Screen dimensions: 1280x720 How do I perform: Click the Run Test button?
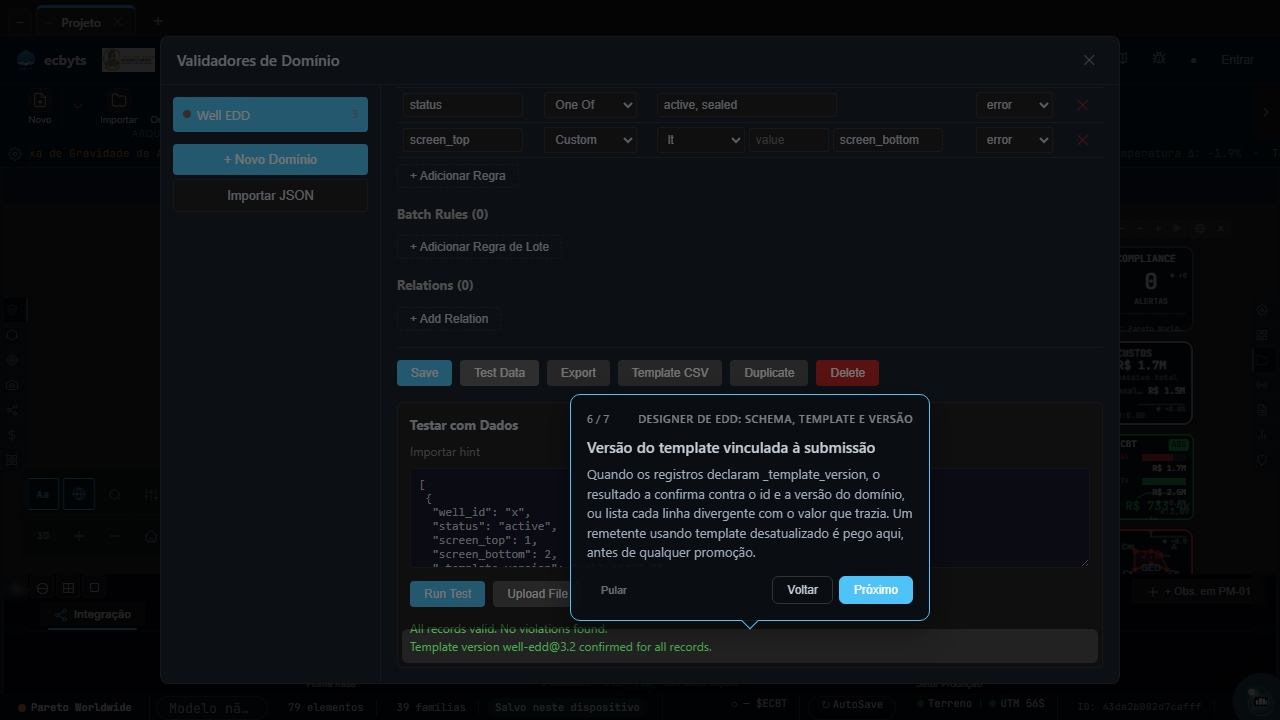[447, 594]
